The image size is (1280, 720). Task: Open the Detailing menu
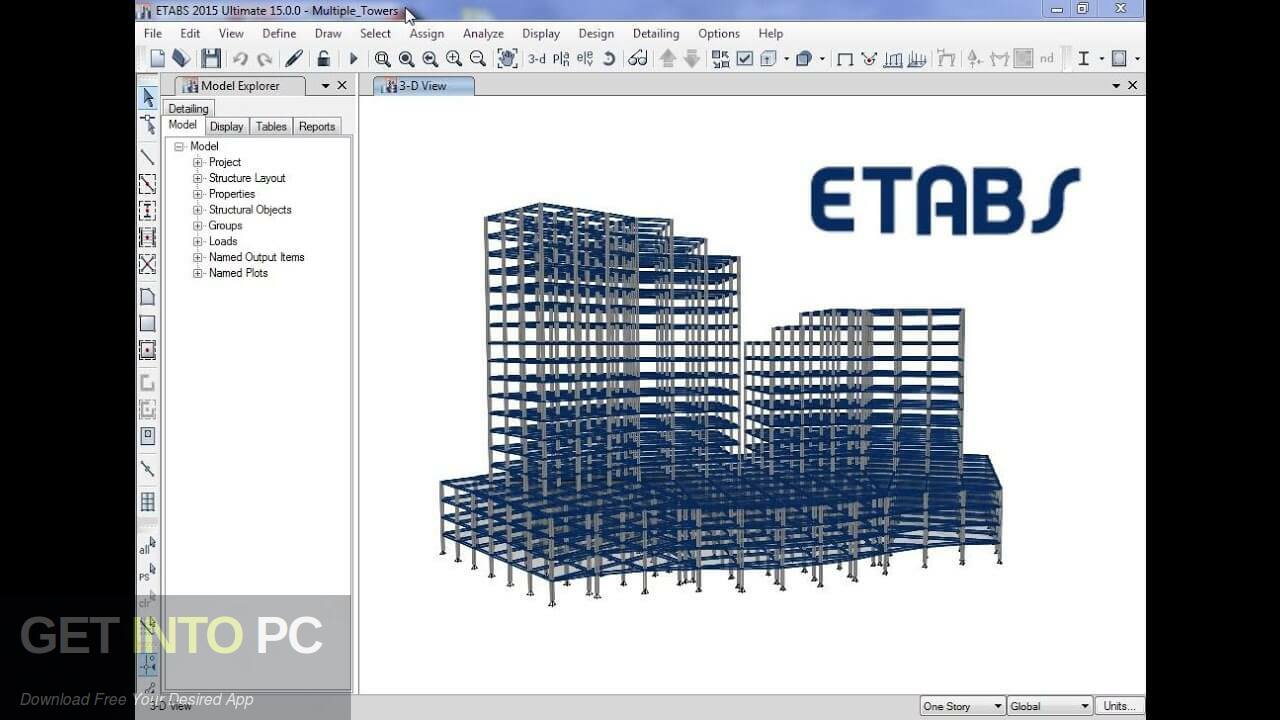click(x=656, y=33)
